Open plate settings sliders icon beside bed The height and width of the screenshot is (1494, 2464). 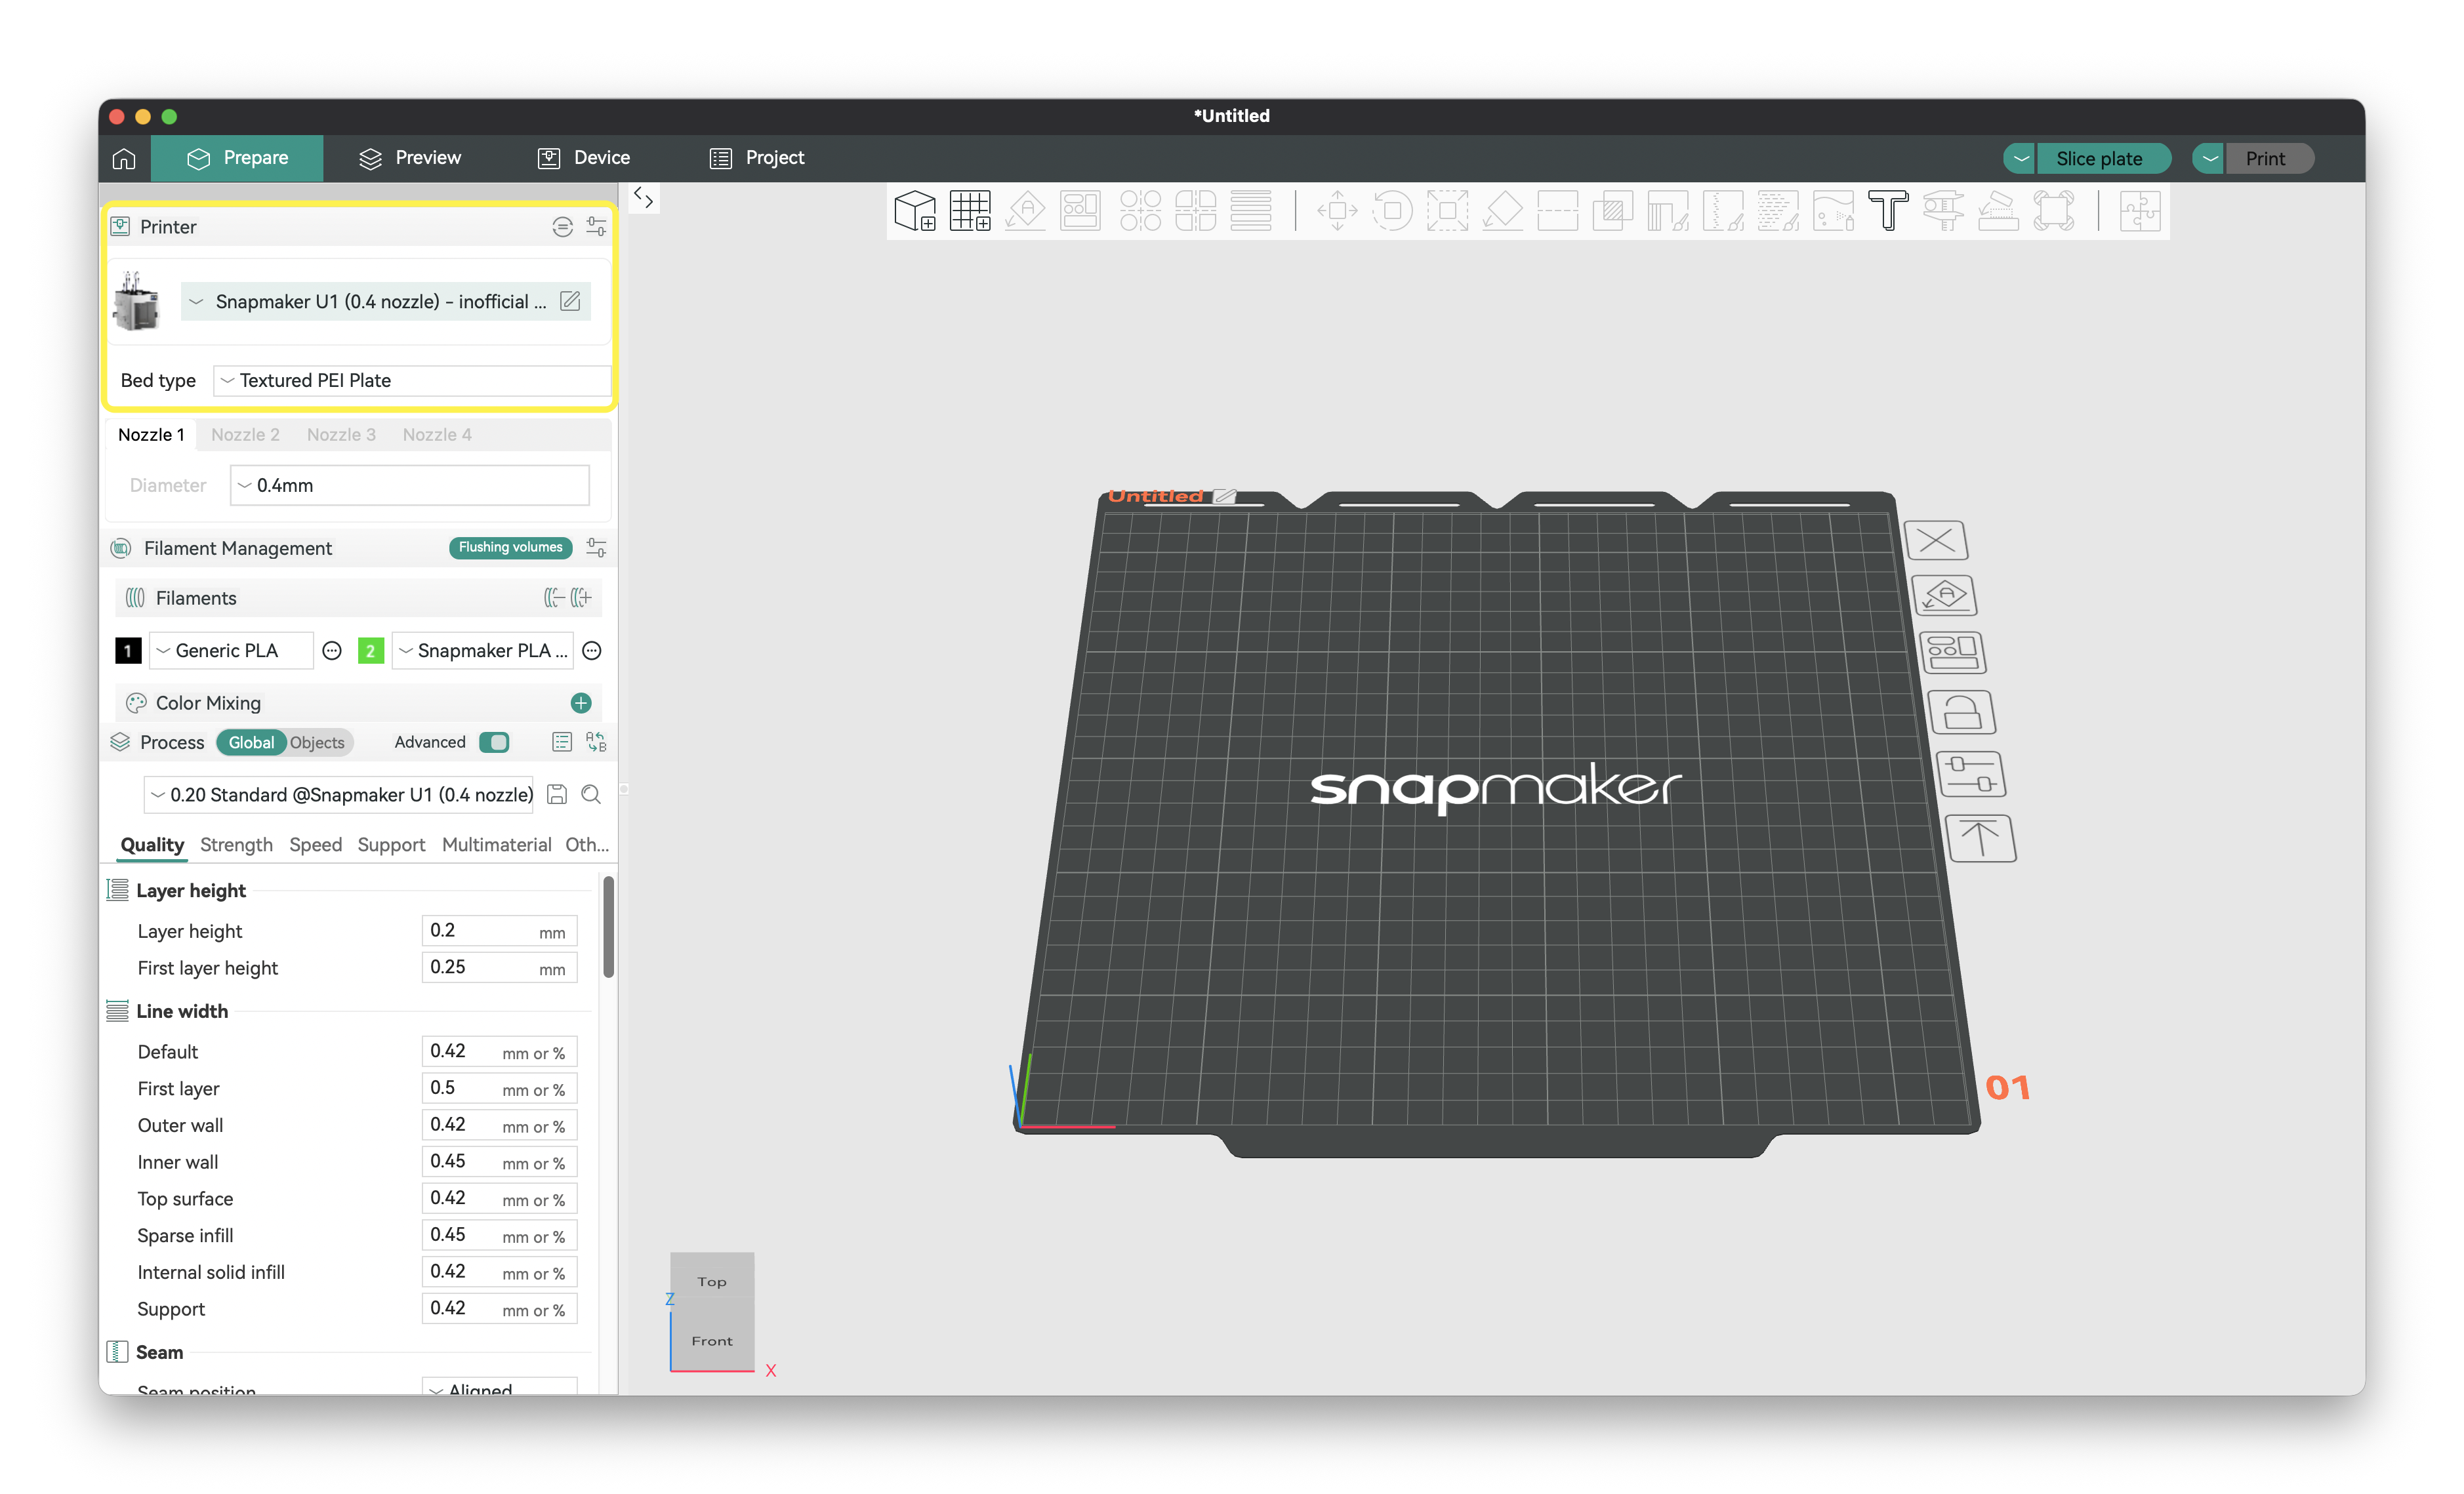pyautogui.click(x=1971, y=774)
